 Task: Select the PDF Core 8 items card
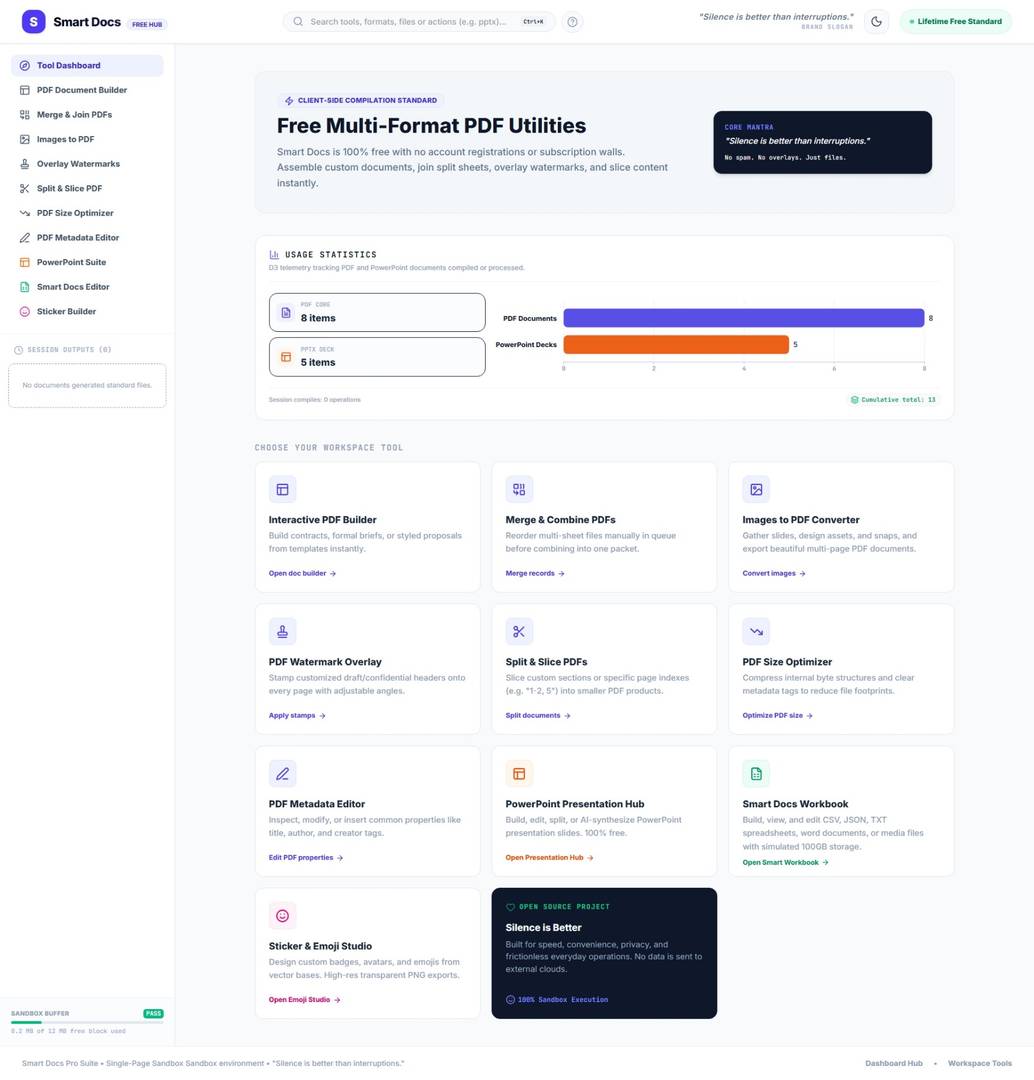378,313
